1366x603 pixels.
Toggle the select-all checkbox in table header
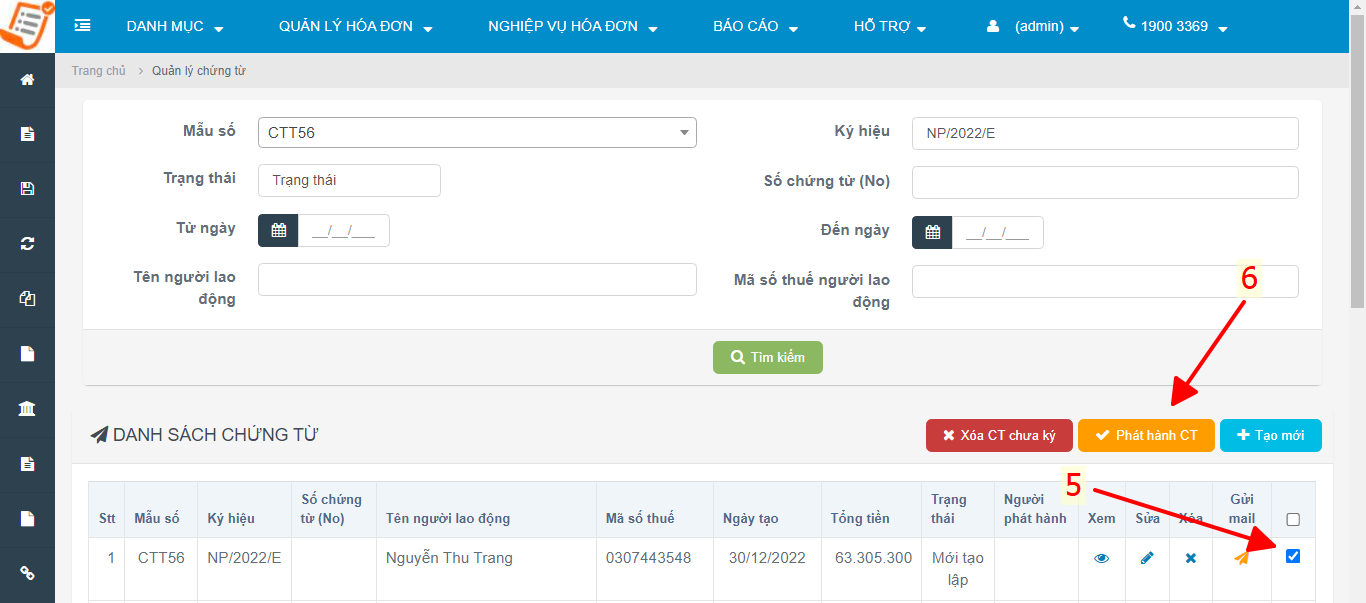1293,519
